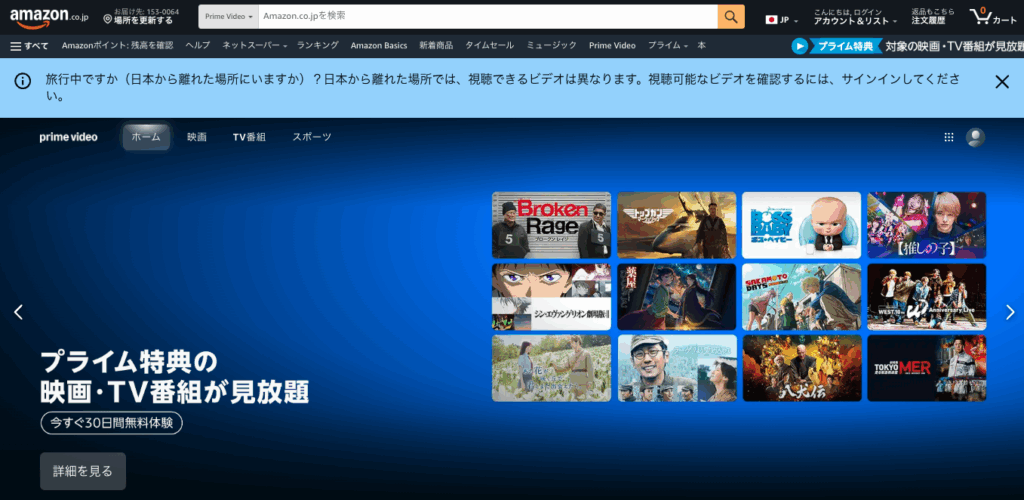Viewport: 1024px width, 500px height.
Task: Open the profile avatar icon
Action: [975, 137]
